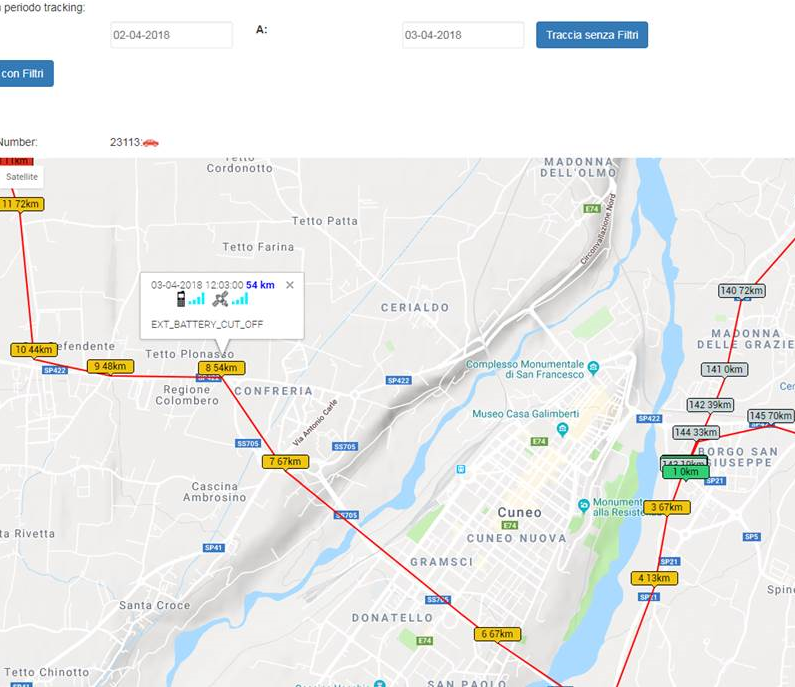795x687 pixels.
Task: Click the 7 67km waypoint marker
Action: click(x=285, y=461)
